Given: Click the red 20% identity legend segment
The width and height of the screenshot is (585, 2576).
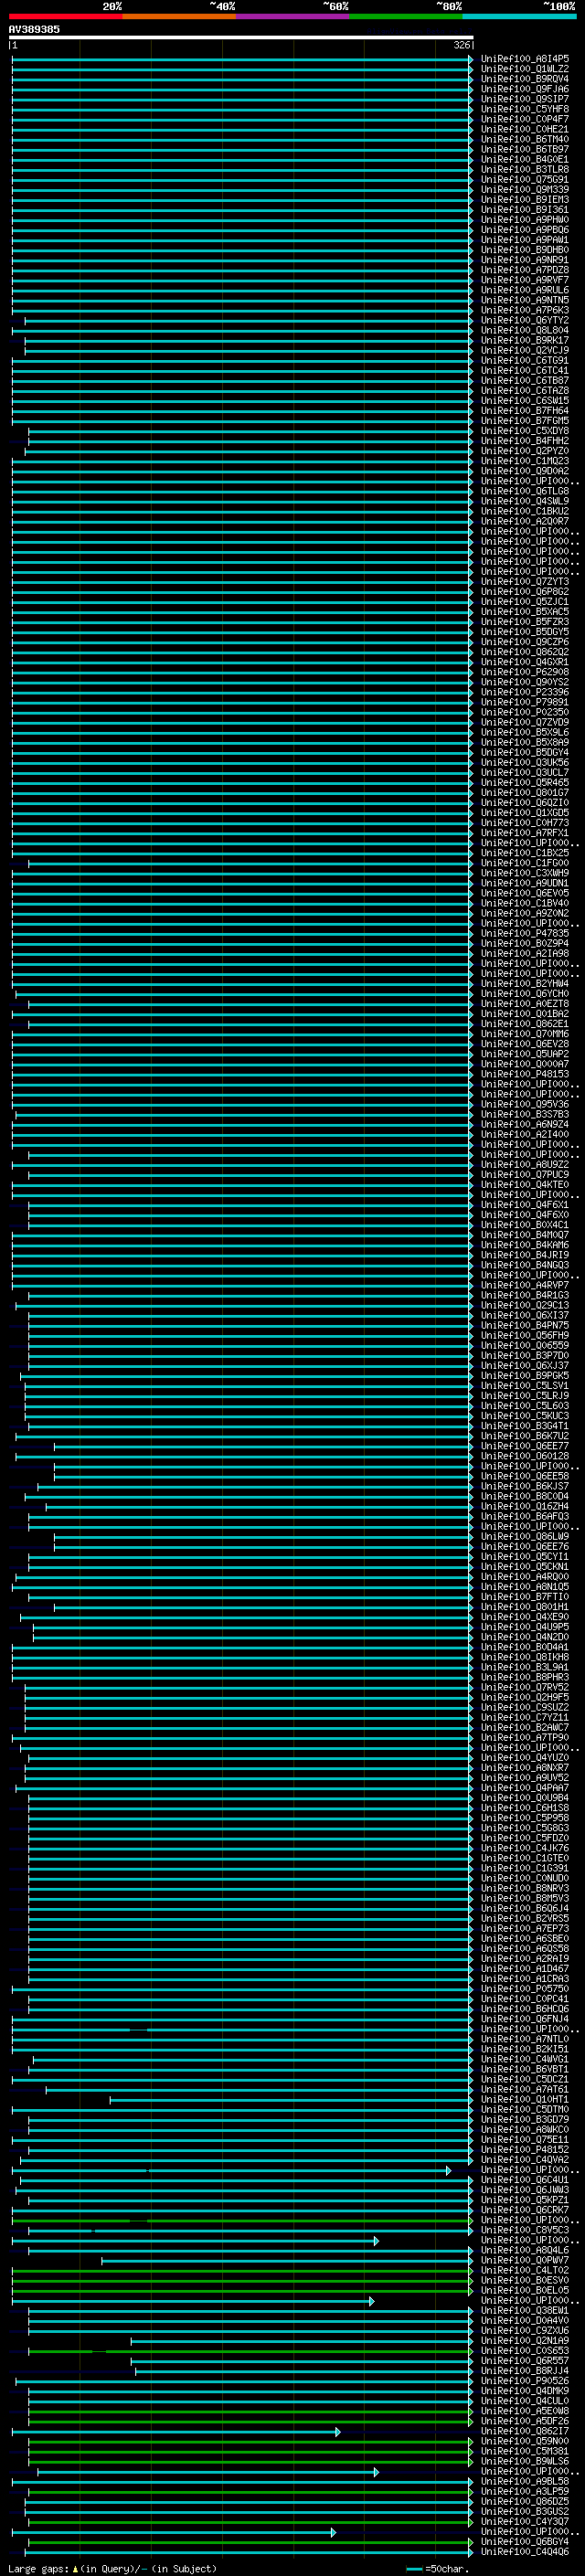Looking at the screenshot, I should (65, 16).
